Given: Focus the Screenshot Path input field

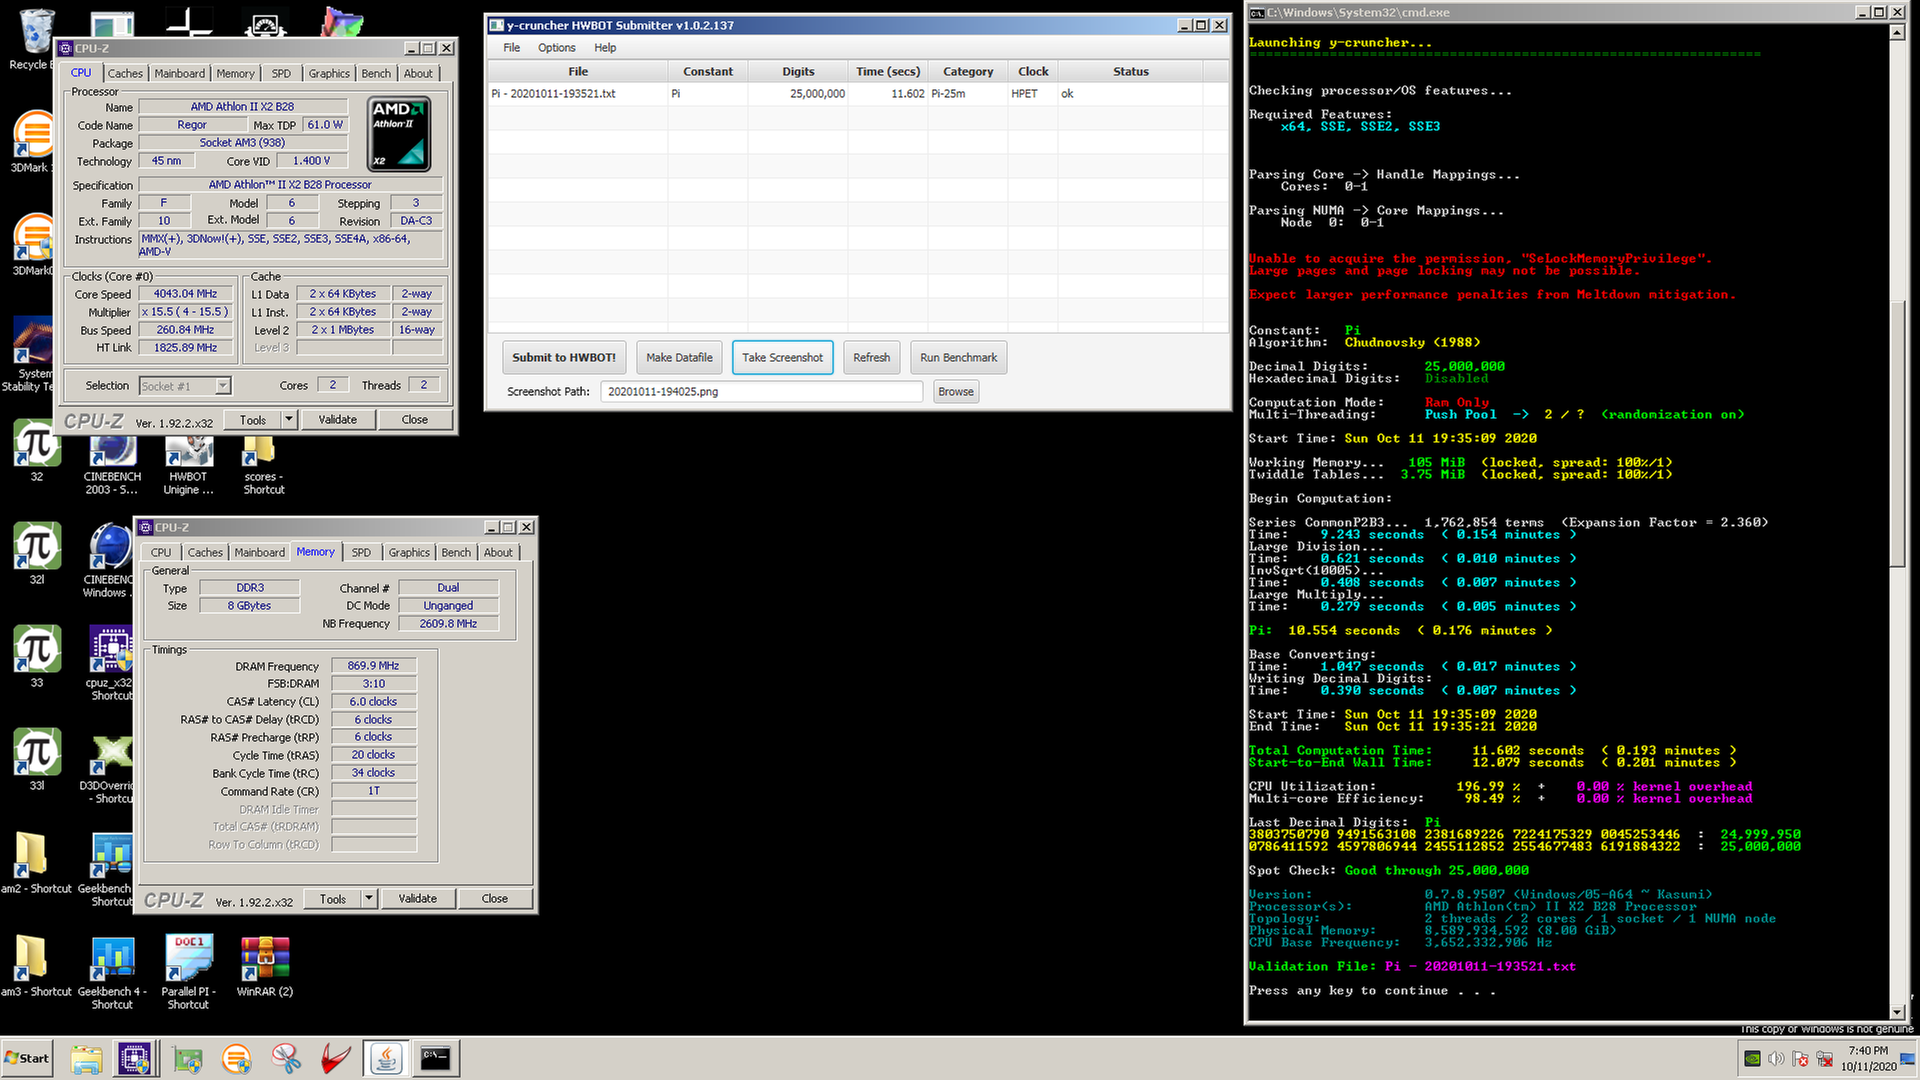Looking at the screenshot, I should (761, 392).
